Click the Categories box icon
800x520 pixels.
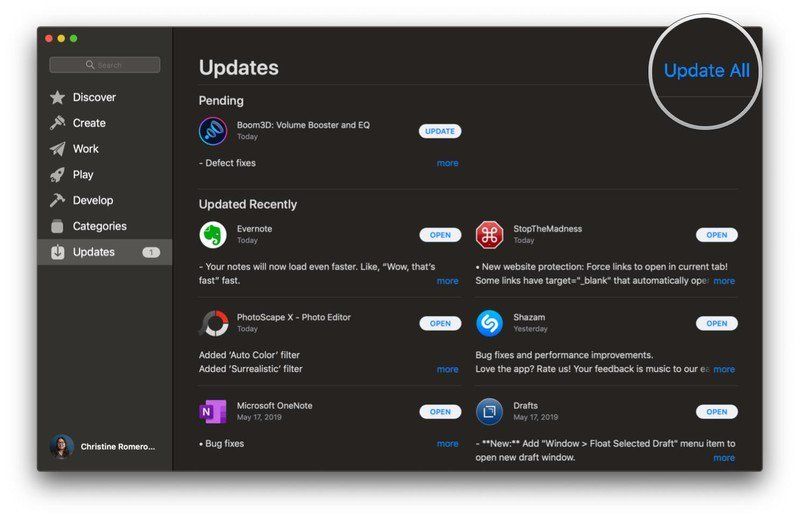[x=58, y=226]
